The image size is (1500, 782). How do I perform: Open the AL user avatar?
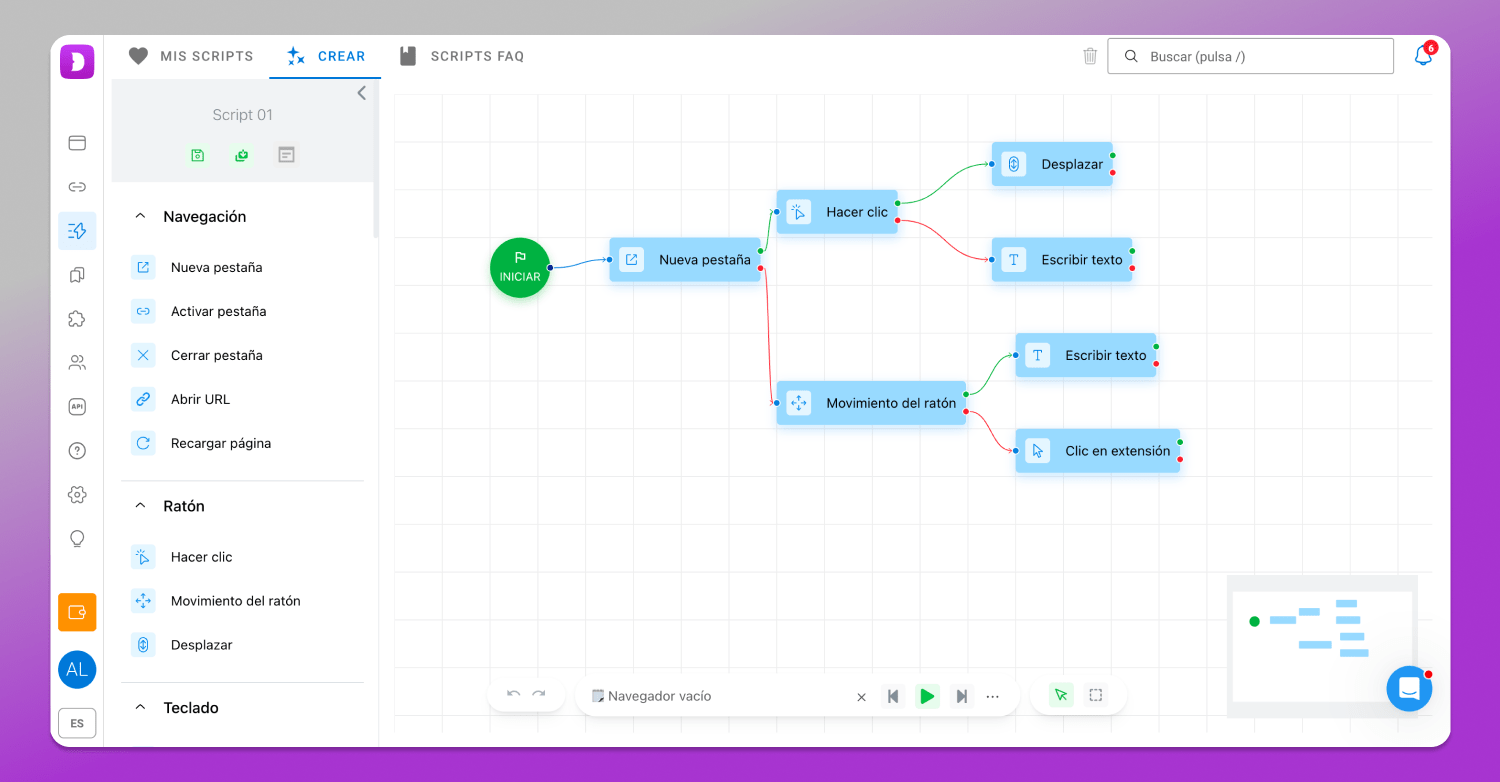point(77,670)
